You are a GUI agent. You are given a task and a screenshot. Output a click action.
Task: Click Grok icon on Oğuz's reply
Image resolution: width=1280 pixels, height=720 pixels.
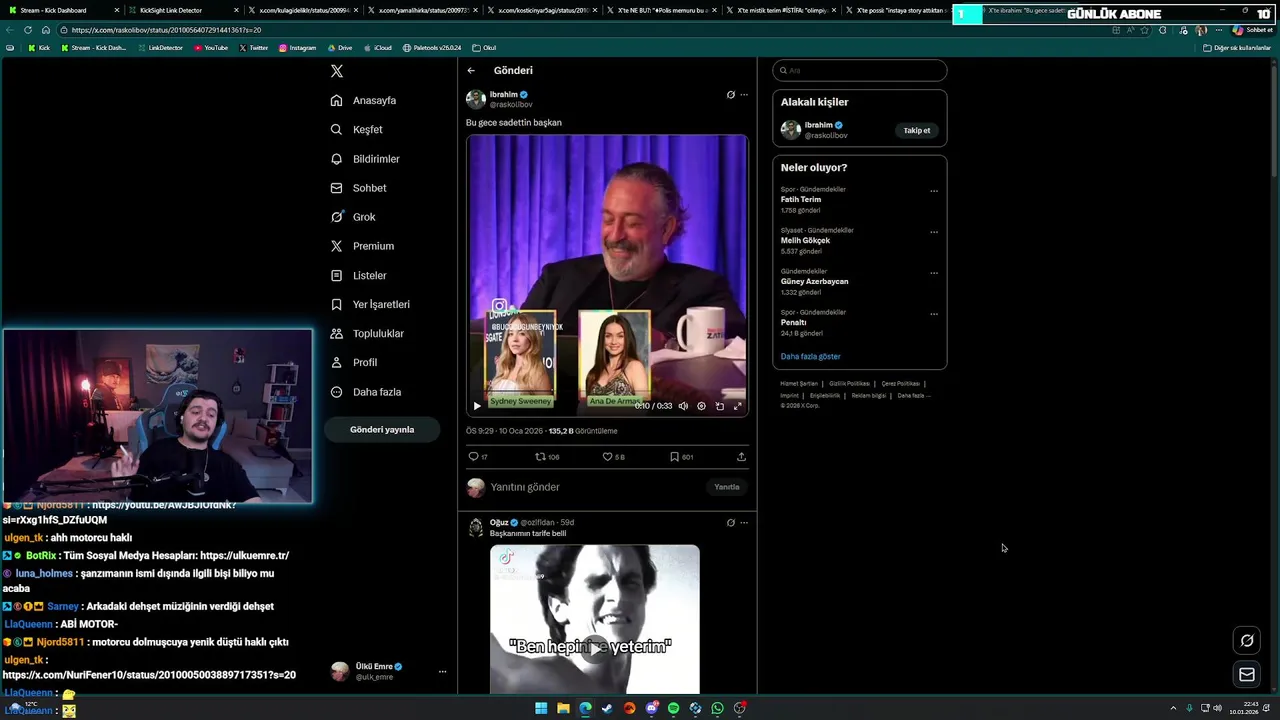[x=730, y=523]
